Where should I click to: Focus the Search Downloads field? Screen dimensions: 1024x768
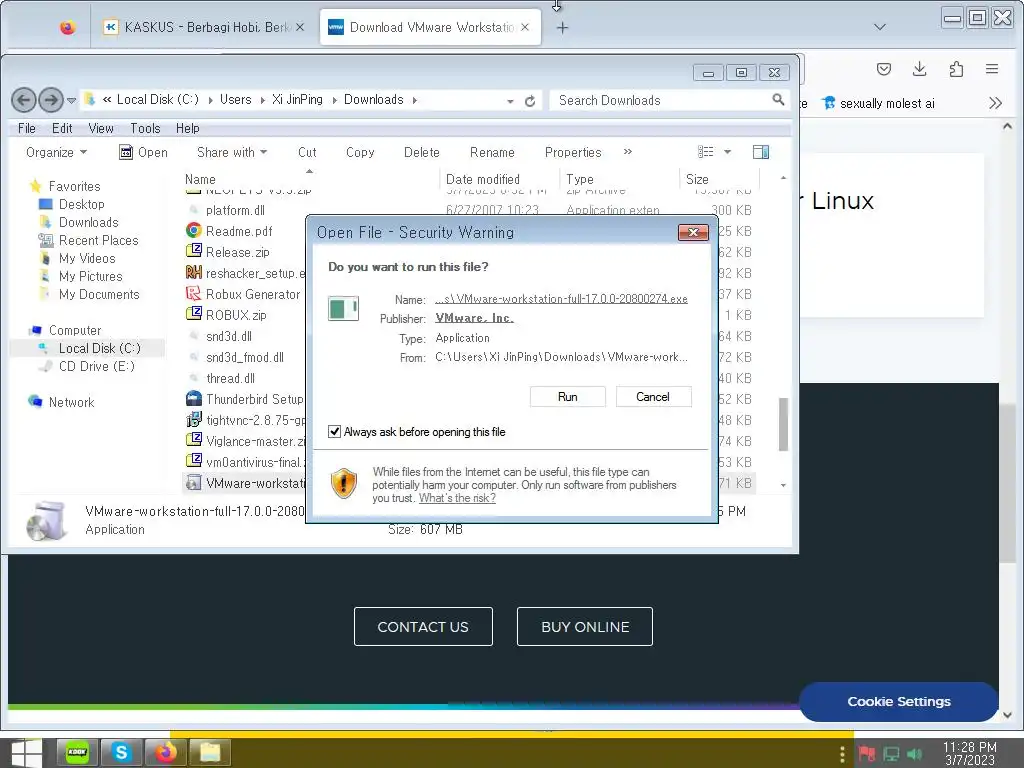click(661, 100)
